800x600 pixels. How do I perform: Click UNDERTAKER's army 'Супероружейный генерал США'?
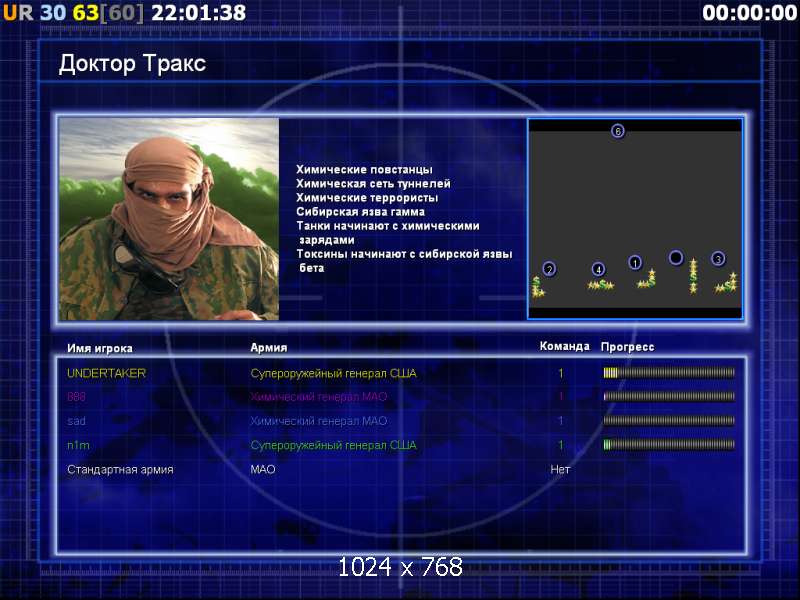coord(333,373)
